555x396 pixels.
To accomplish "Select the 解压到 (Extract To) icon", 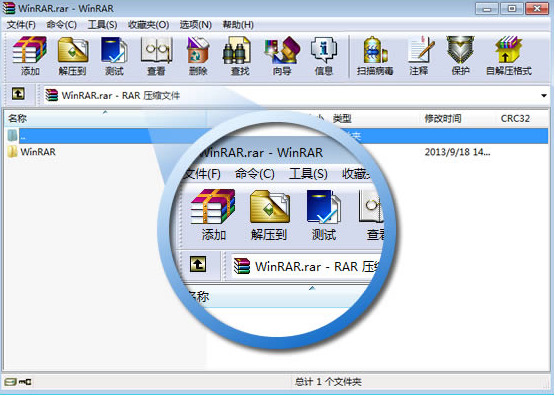I will coord(73,56).
